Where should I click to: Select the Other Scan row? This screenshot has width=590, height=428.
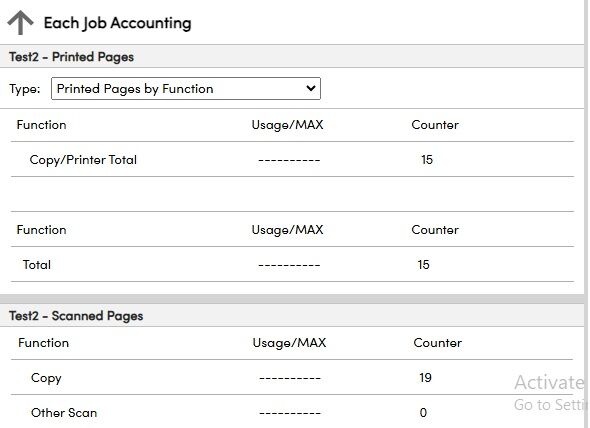(292, 412)
